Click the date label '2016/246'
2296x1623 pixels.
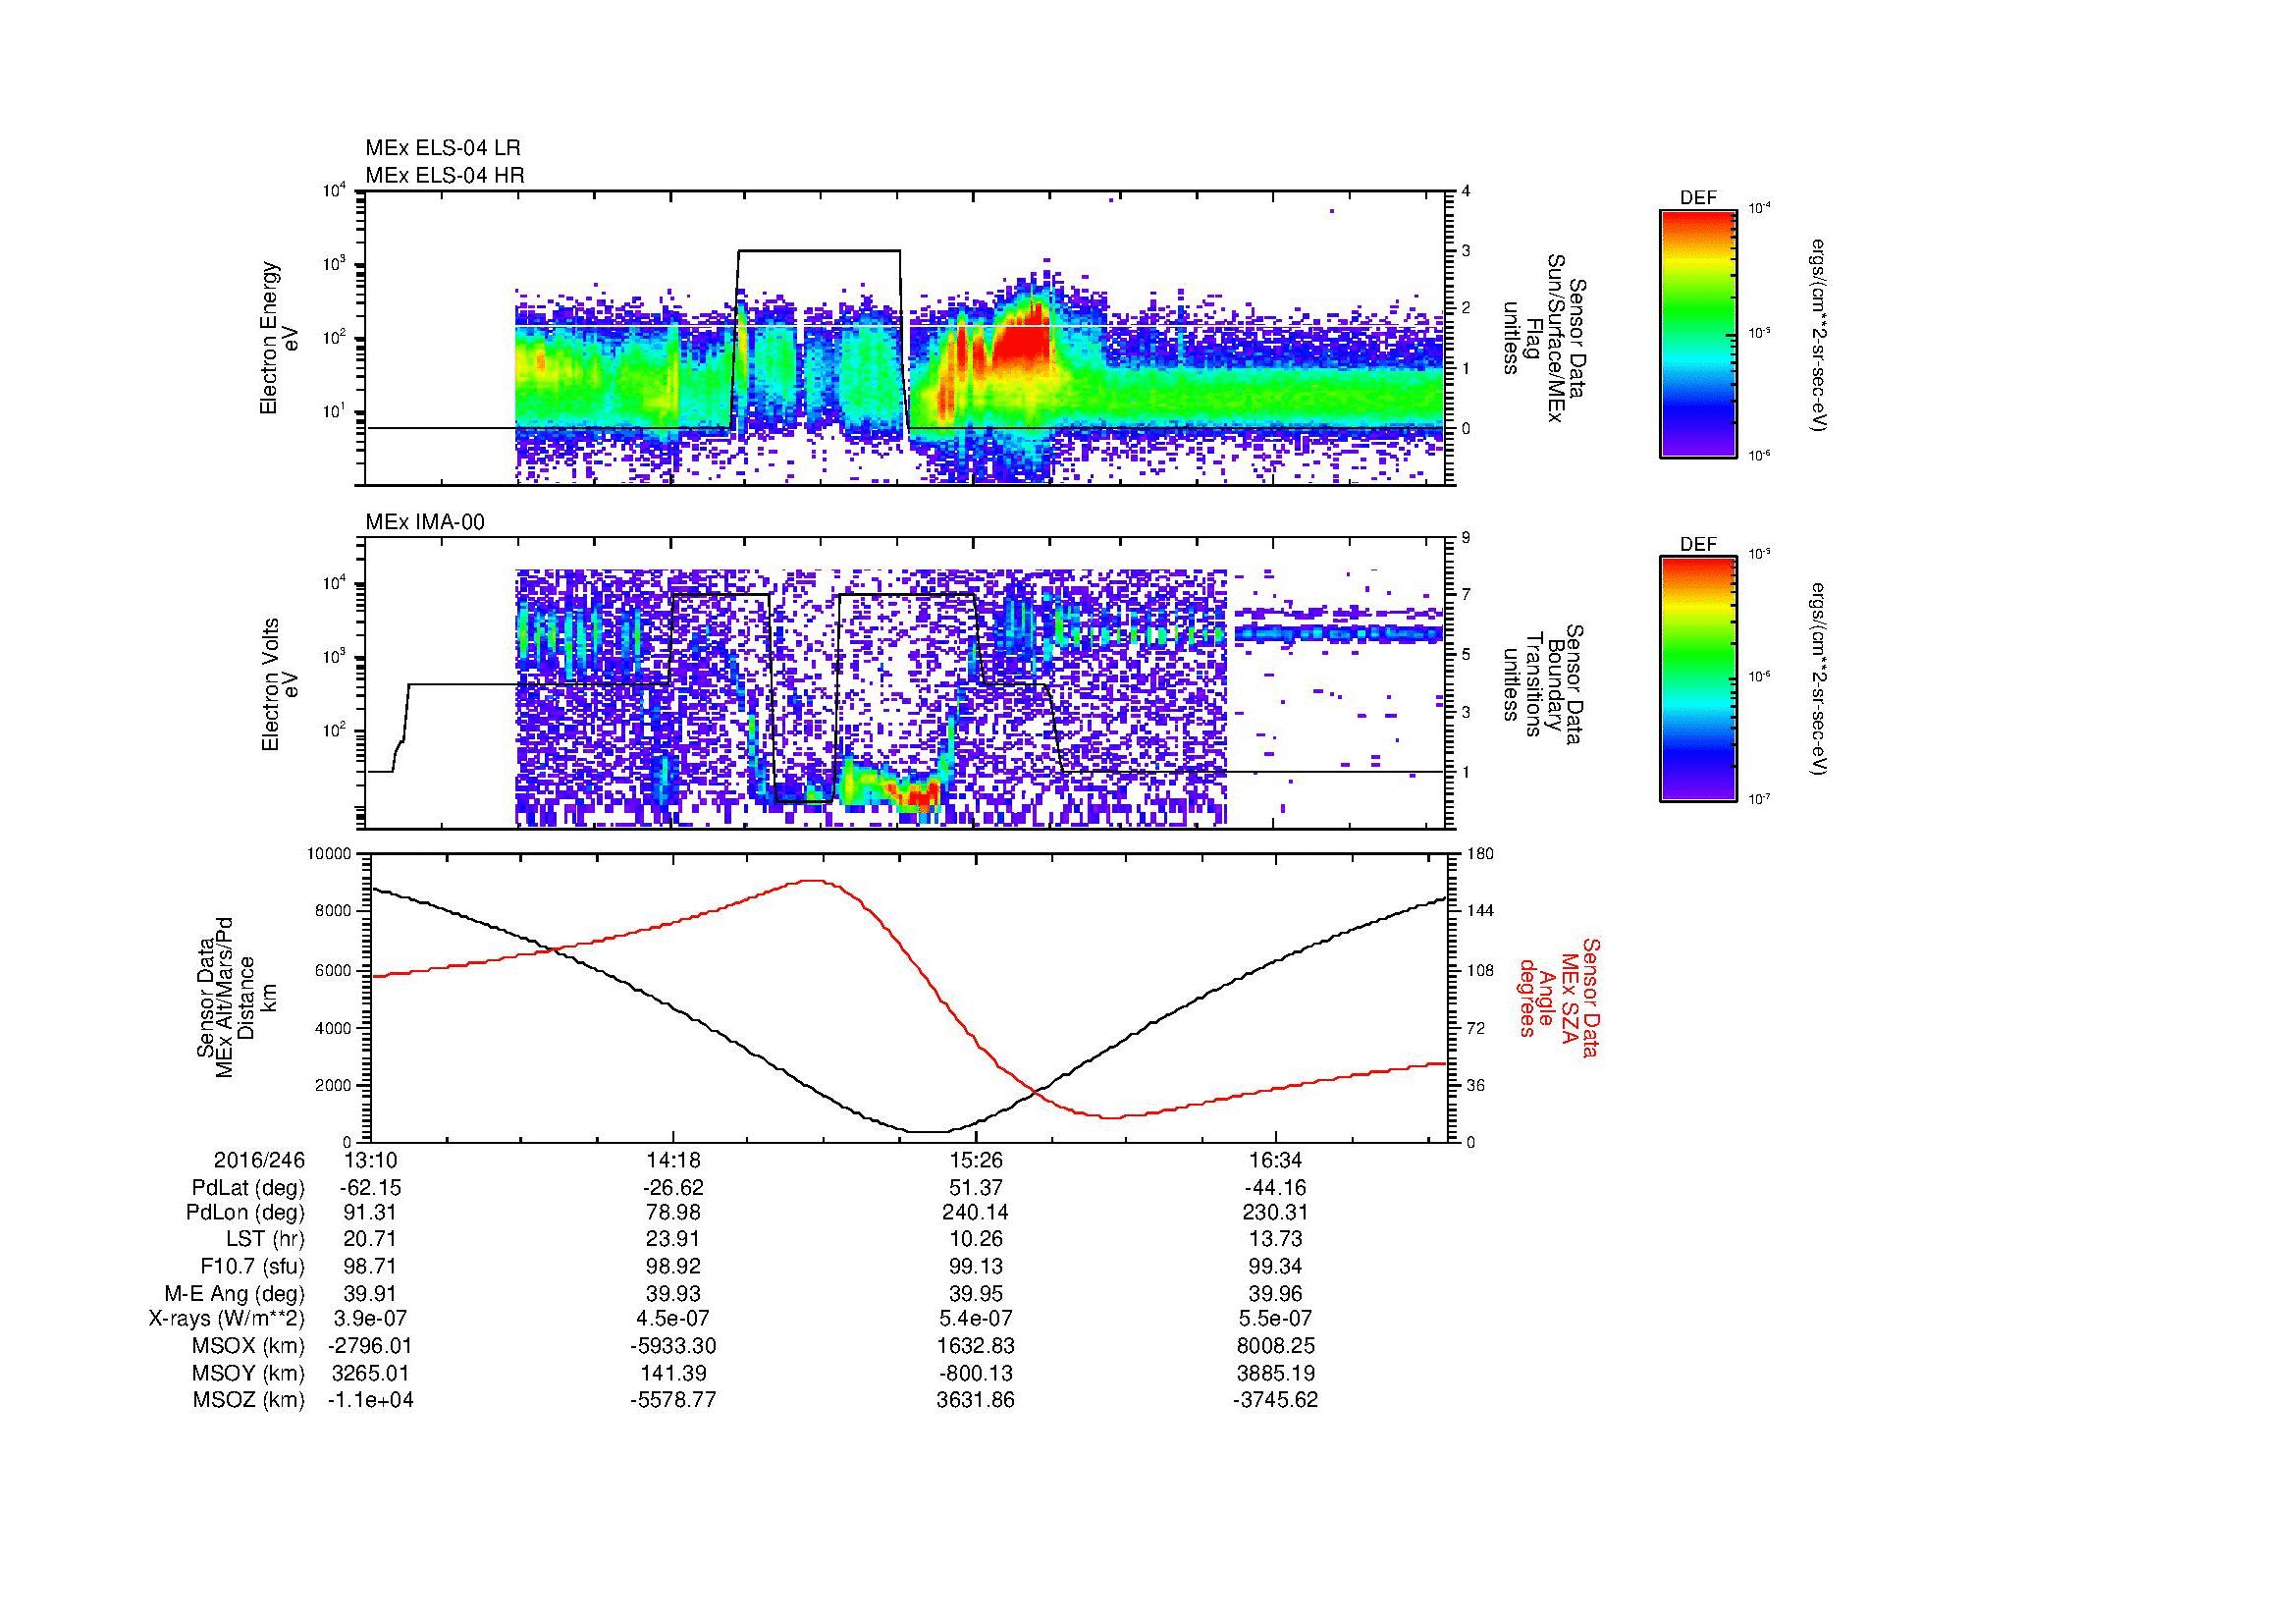pyautogui.click(x=259, y=1161)
